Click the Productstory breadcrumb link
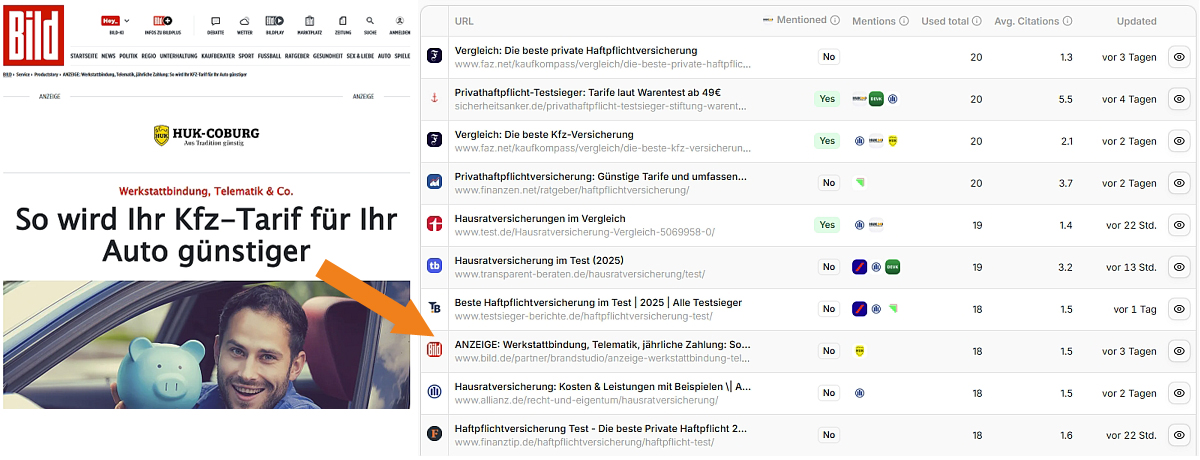 click(x=46, y=74)
